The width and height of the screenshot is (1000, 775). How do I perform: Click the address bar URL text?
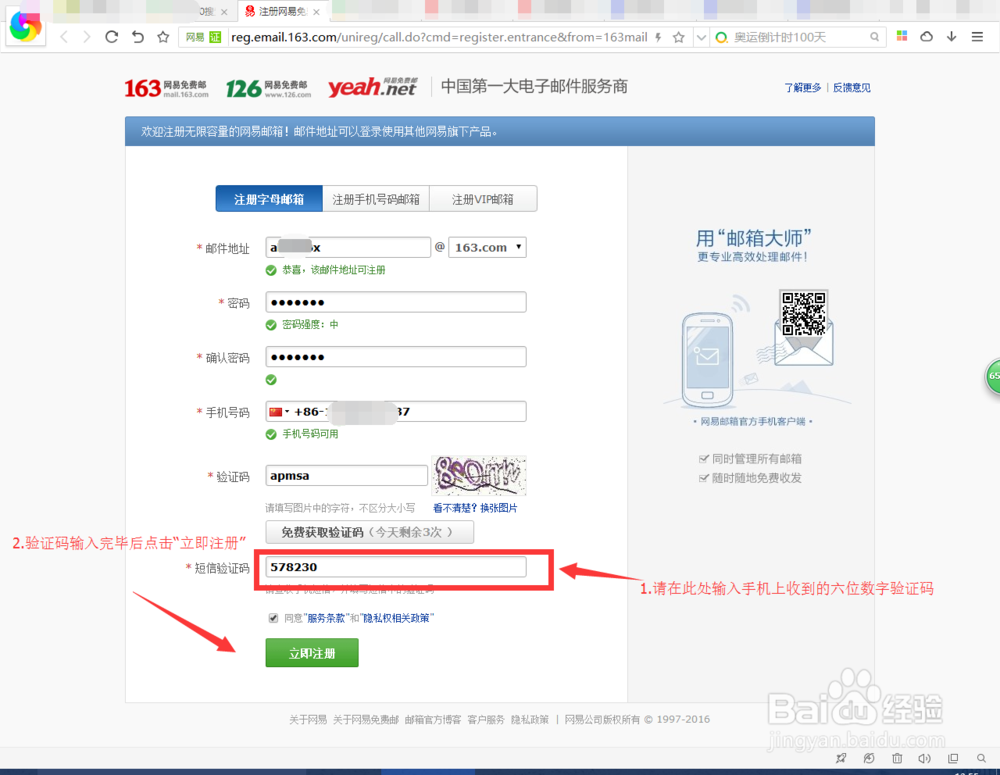point(439,37)
